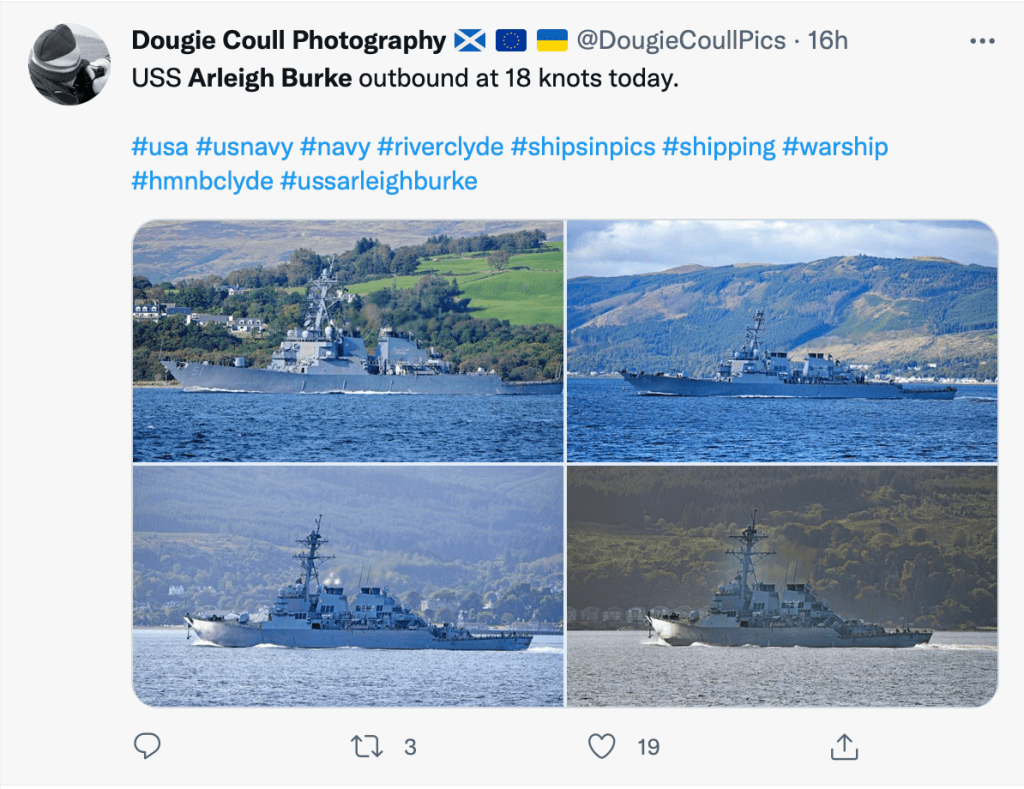View bottom-right dark forest ship photo
The height and width of the screenshot is (789, 1024).
pos(782,586)
